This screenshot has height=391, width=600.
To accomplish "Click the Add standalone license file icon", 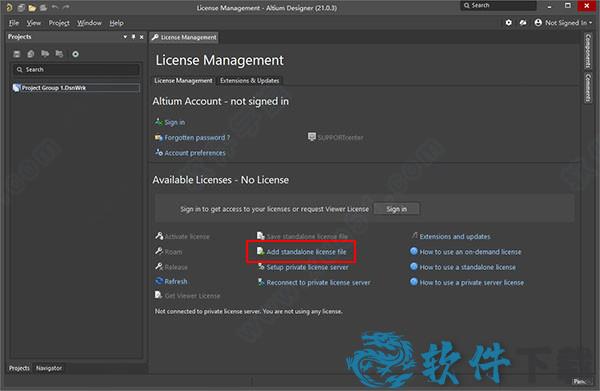I will point(261,251).
